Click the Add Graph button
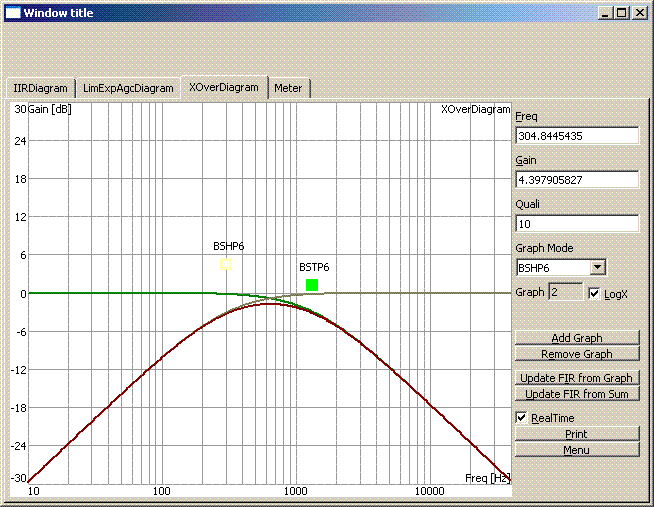 click(x=576, y=338)
